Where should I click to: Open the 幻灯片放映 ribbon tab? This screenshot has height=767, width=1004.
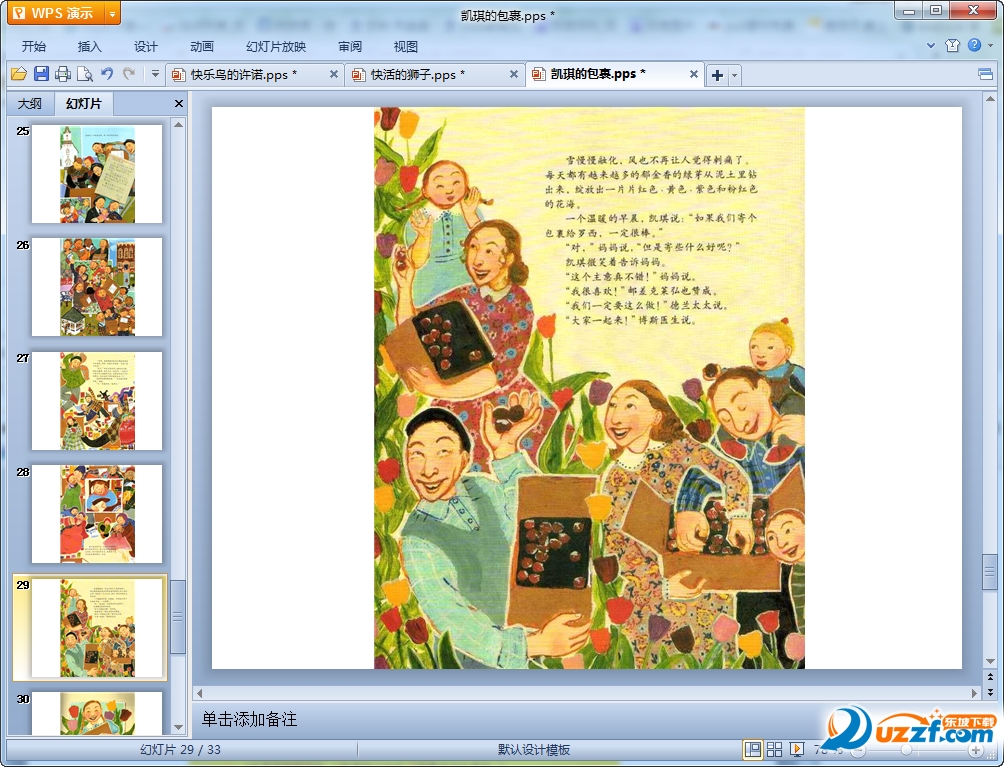coord(276,47)
